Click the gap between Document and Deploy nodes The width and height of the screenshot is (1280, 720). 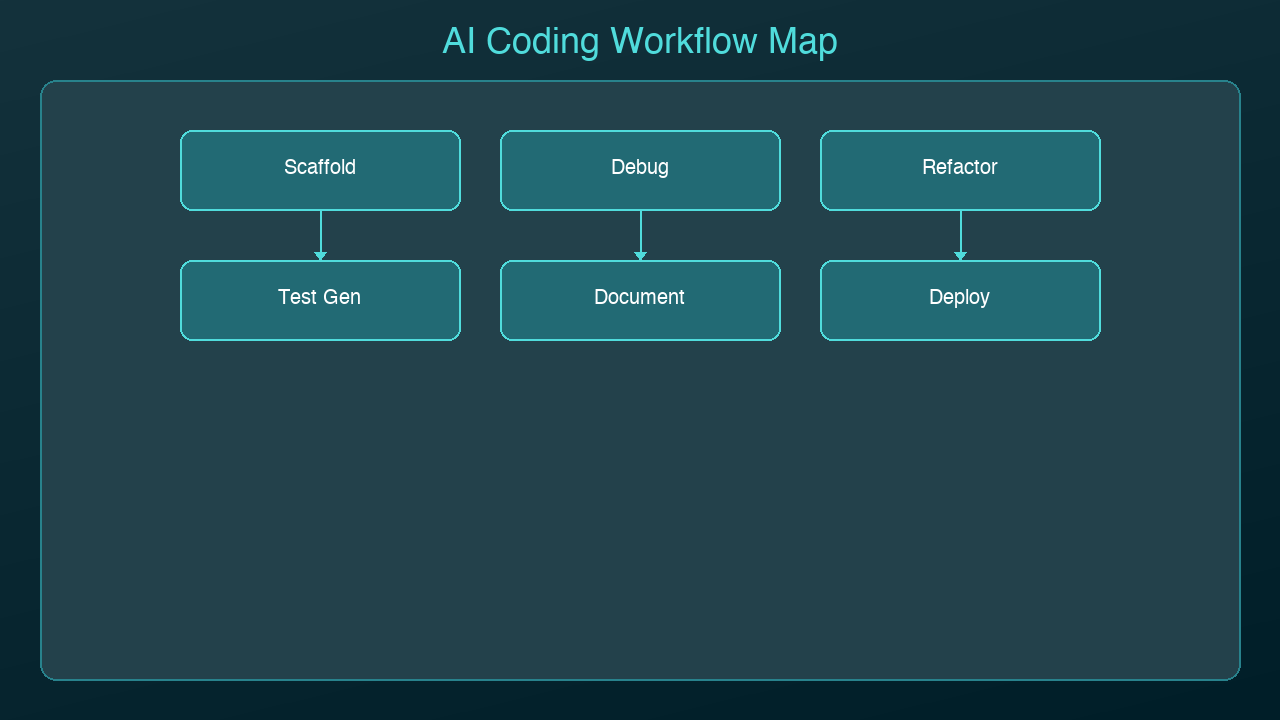point(800,300)
